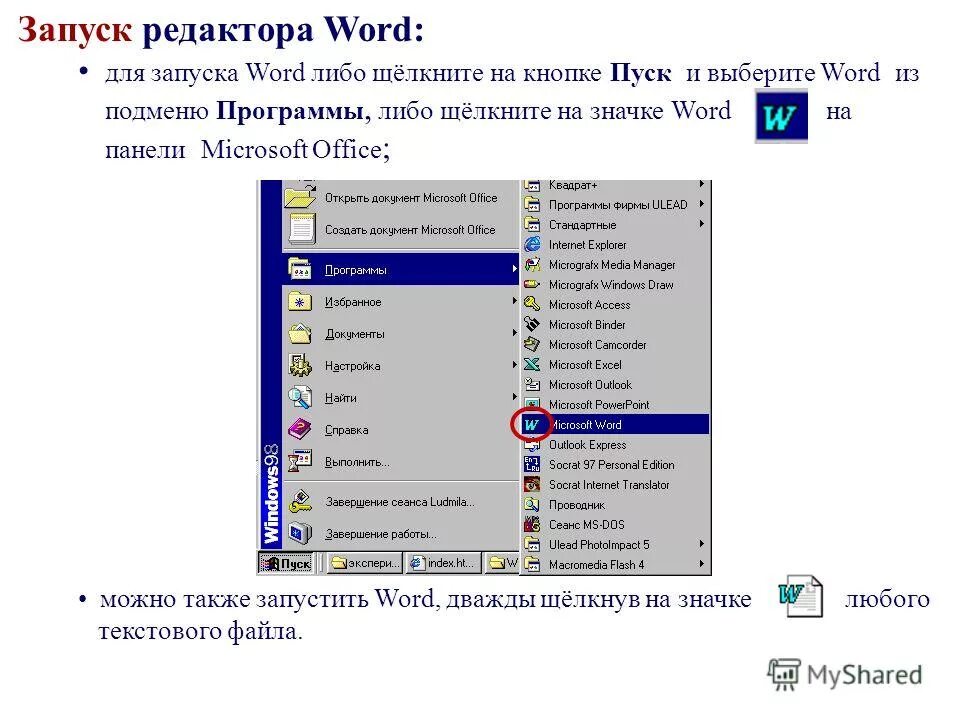The width and height of the screenshot is (960, 720).
Task: Click the Microsoft Word icon in Programs list
Action: coord(531,425)
